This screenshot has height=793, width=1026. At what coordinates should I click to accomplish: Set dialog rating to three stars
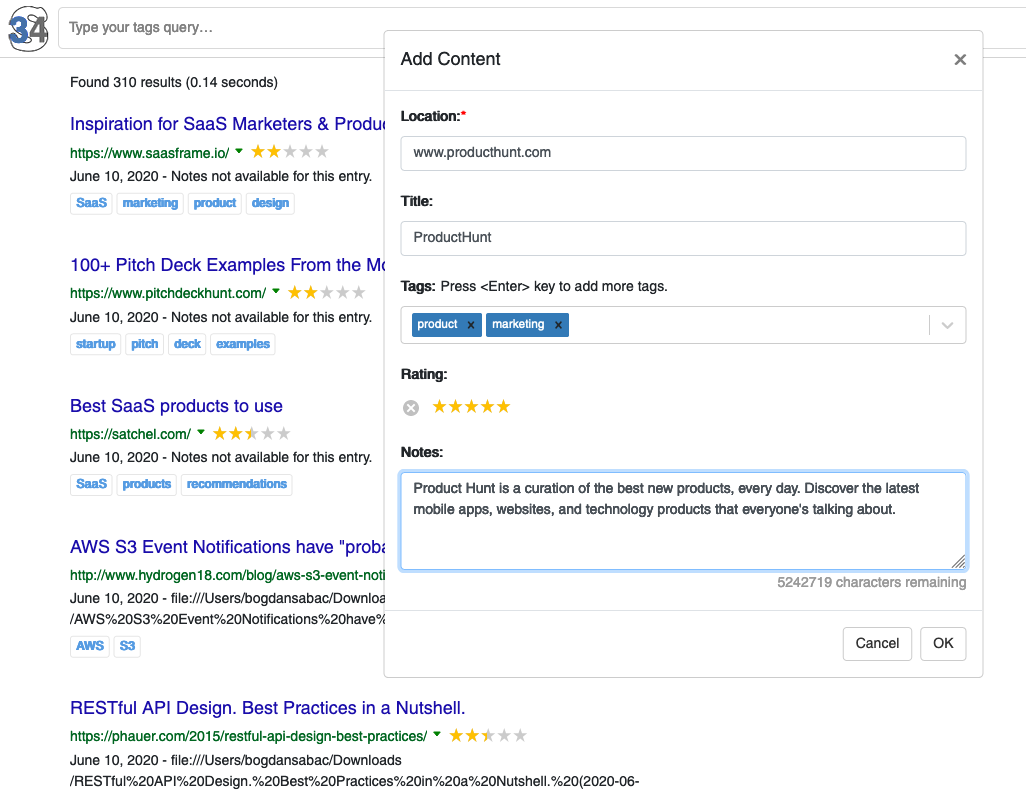(x=471, y=407)
